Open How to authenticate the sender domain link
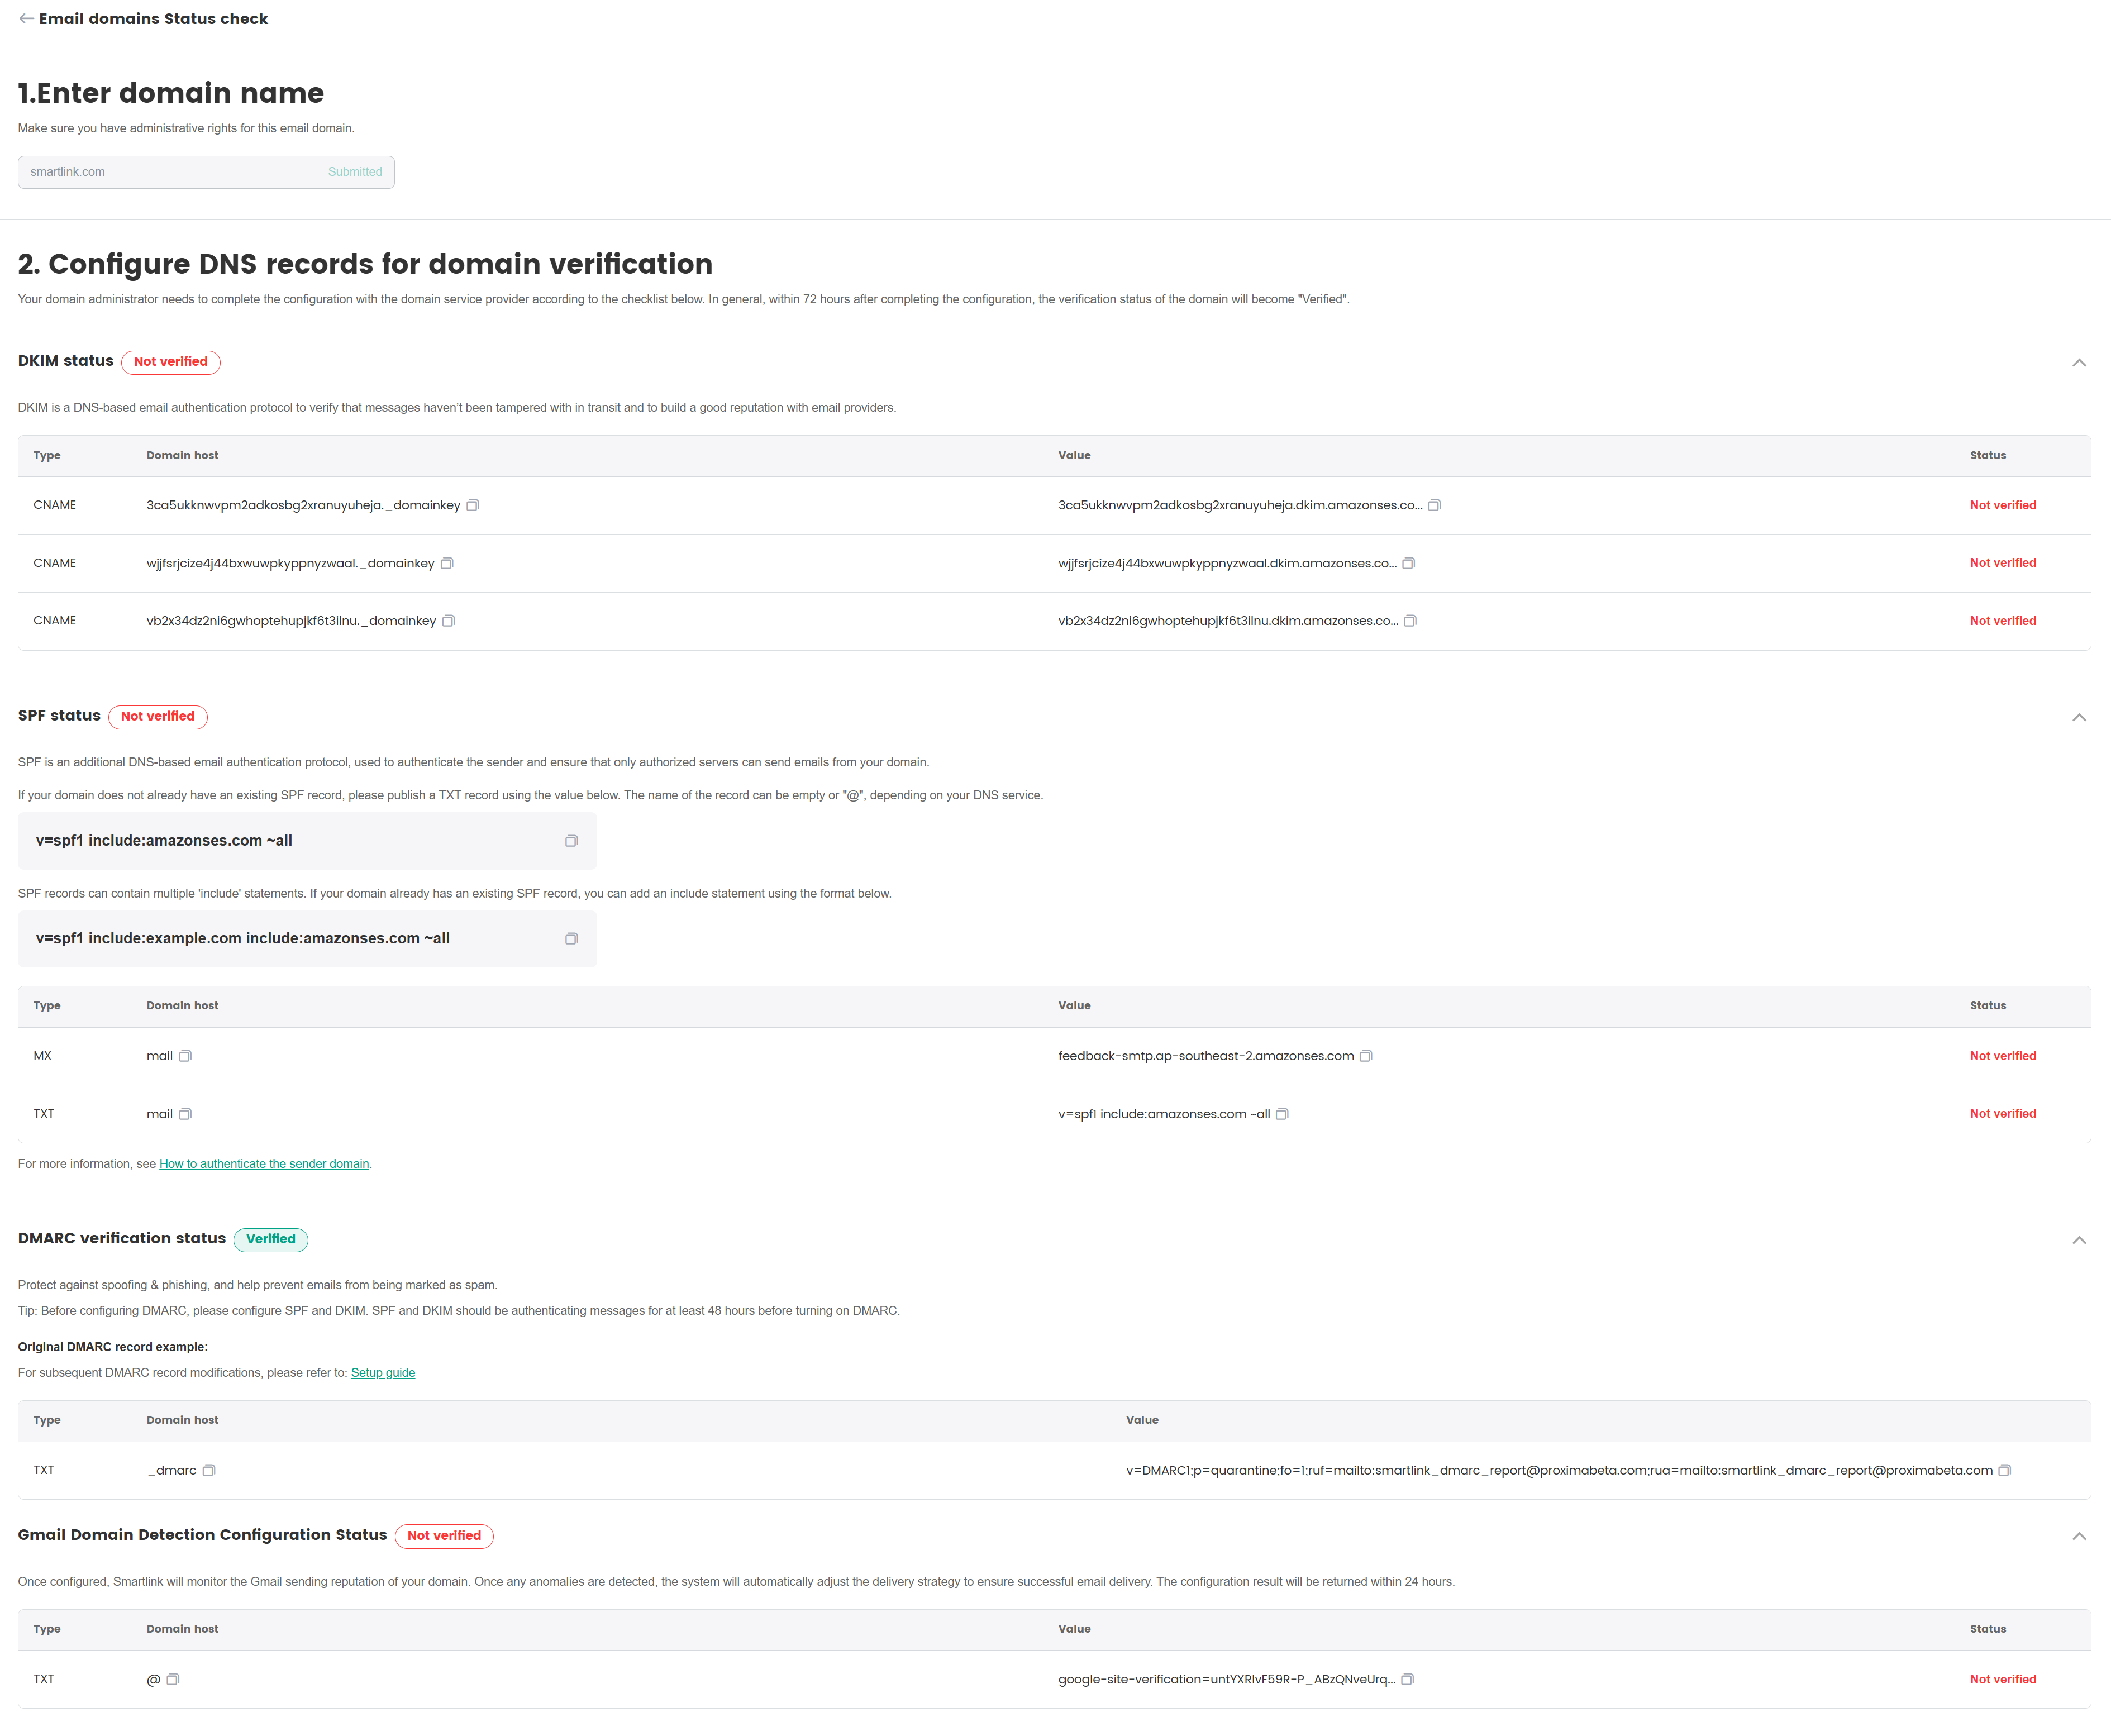 tap(264, 1164)
